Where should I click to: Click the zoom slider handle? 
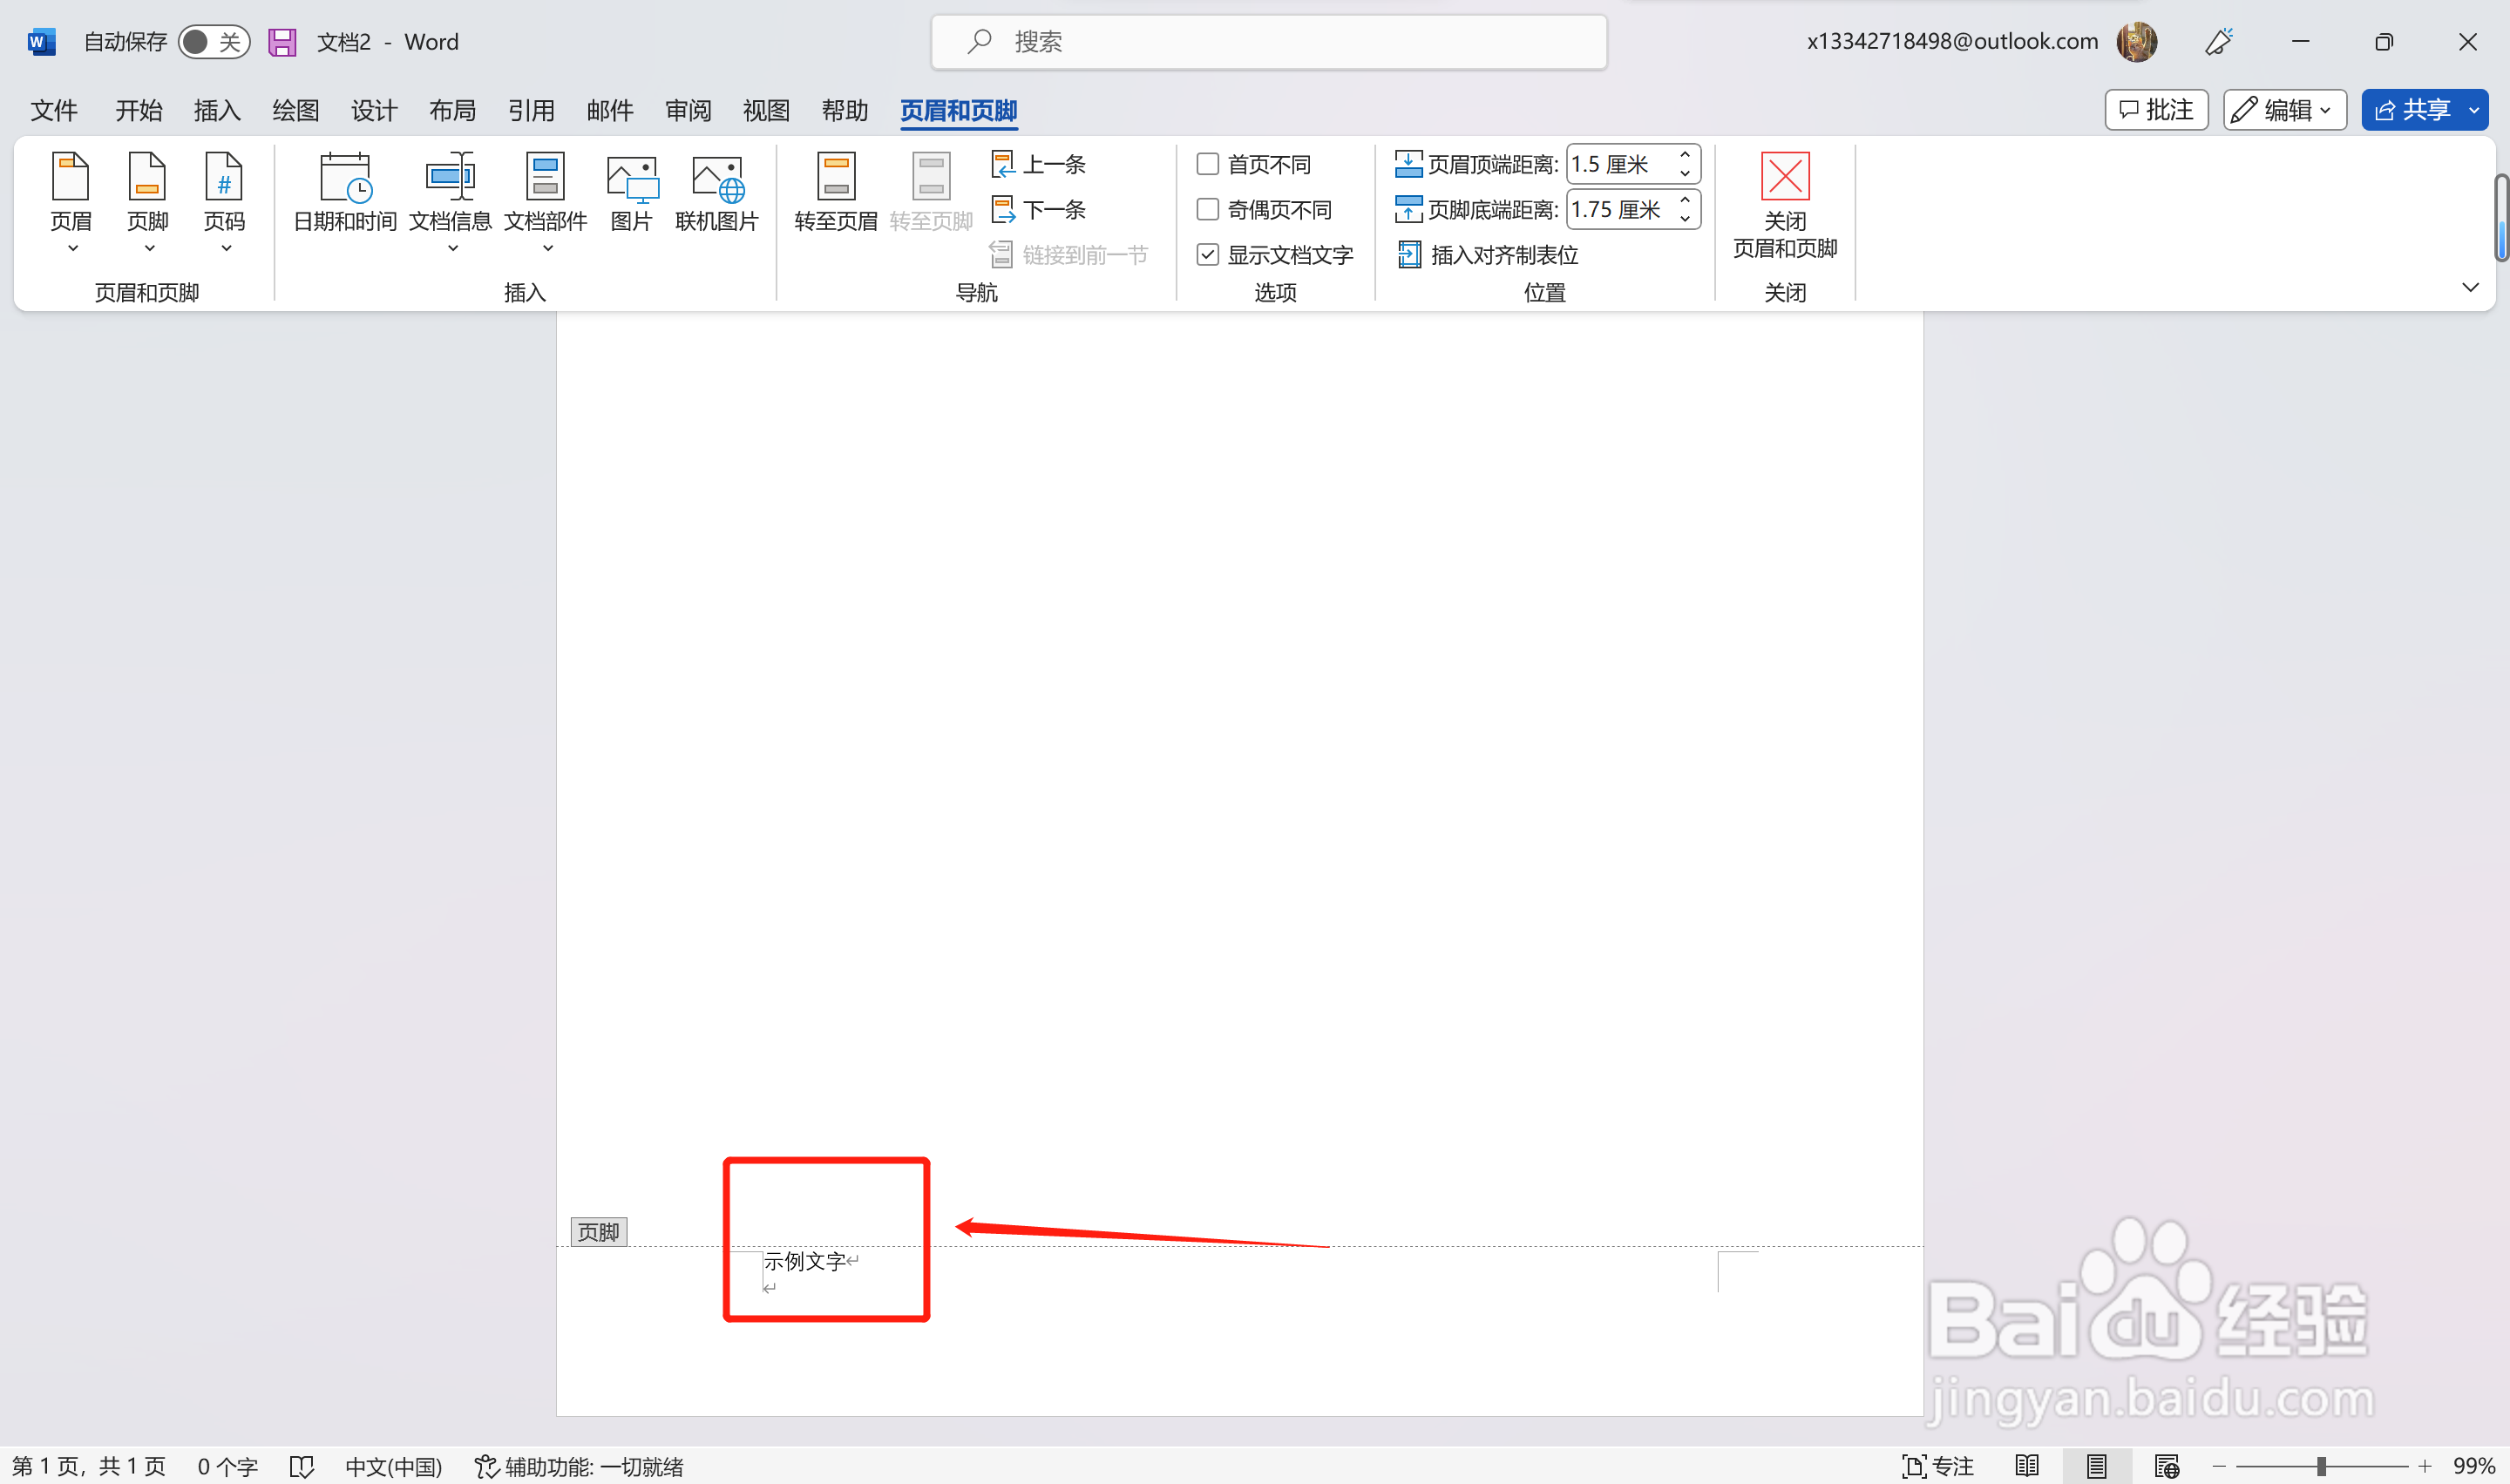[2321, 1466]
